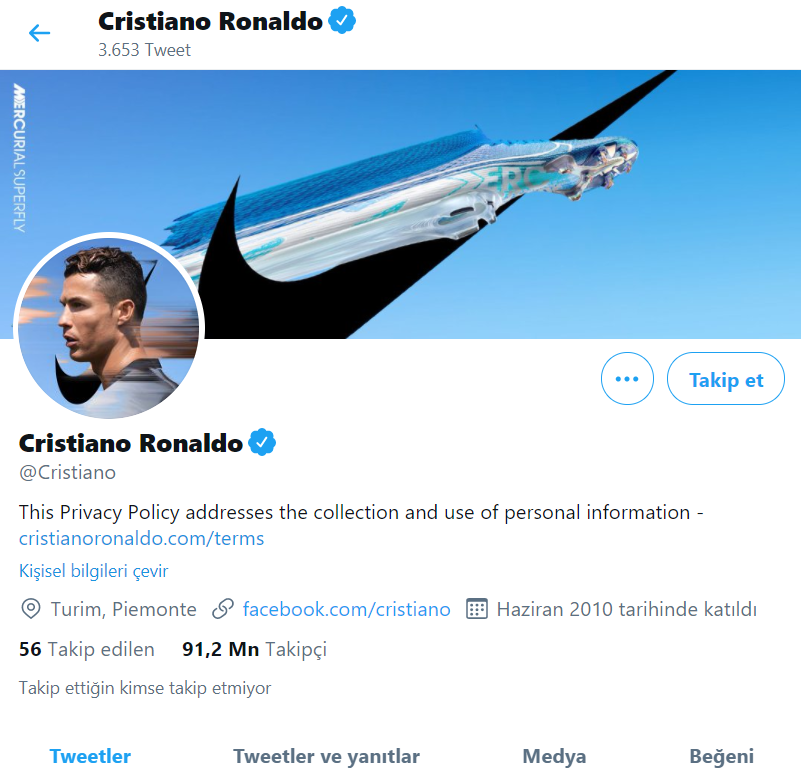The width and height of the screenshot is (801, 783).
Task: Toggle translation via Kişisel bilgileri çevir
Action: coord(93,570)
